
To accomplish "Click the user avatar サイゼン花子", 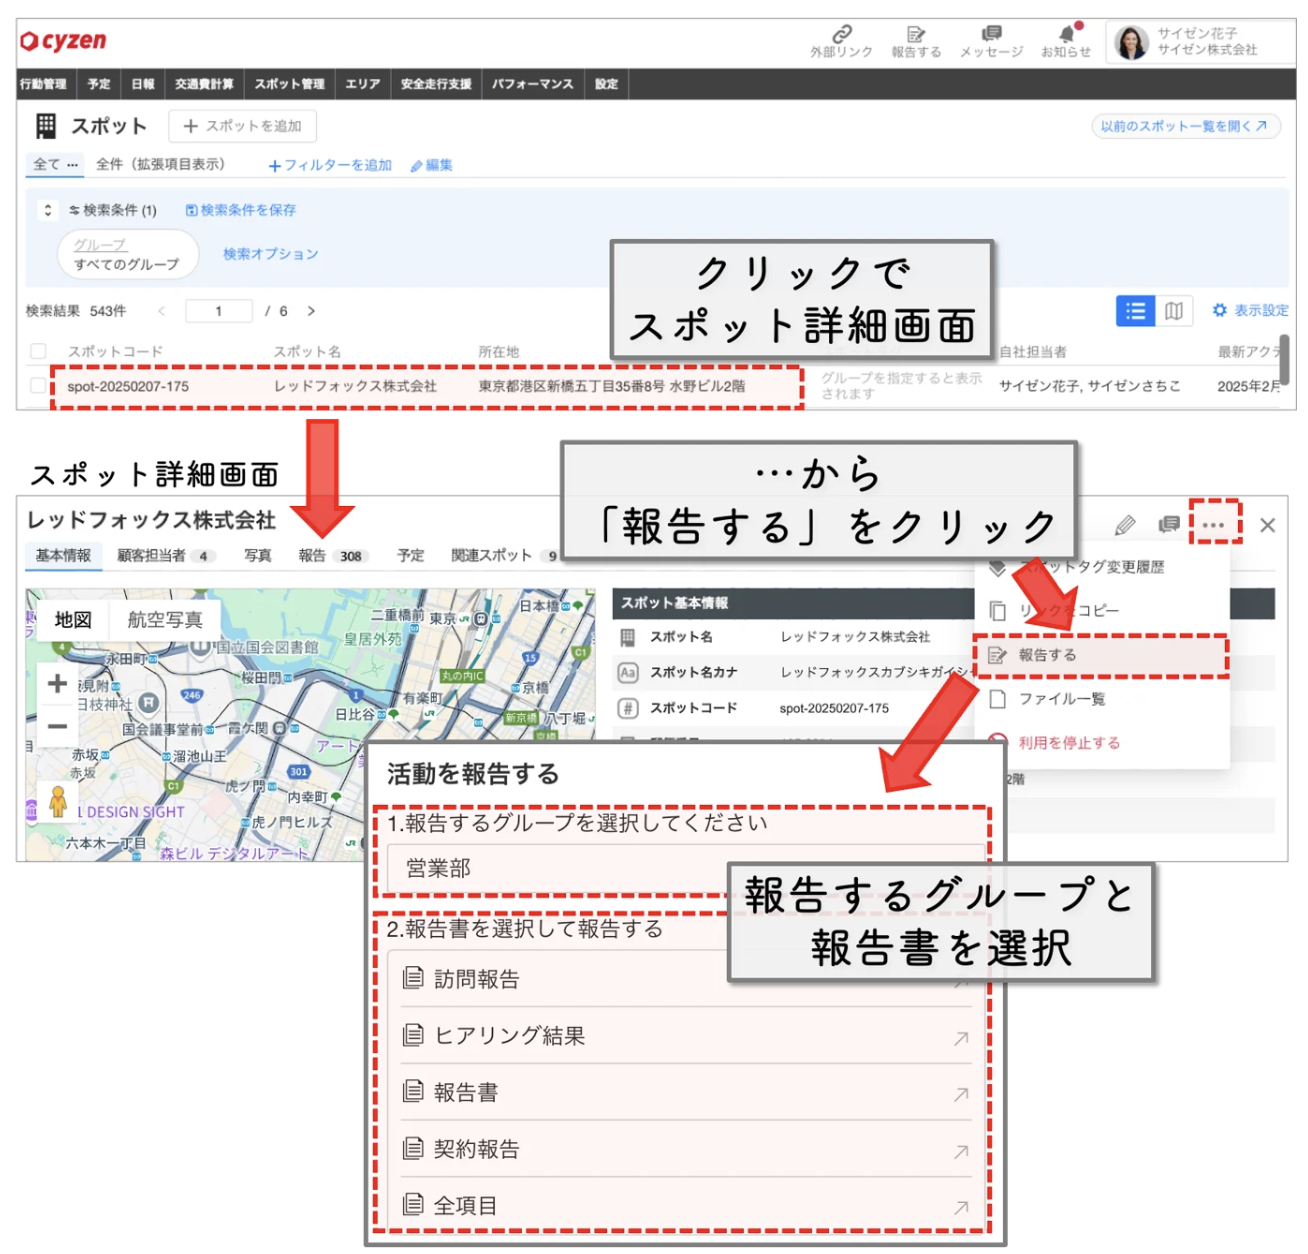I will click(x=1131, y=42).
